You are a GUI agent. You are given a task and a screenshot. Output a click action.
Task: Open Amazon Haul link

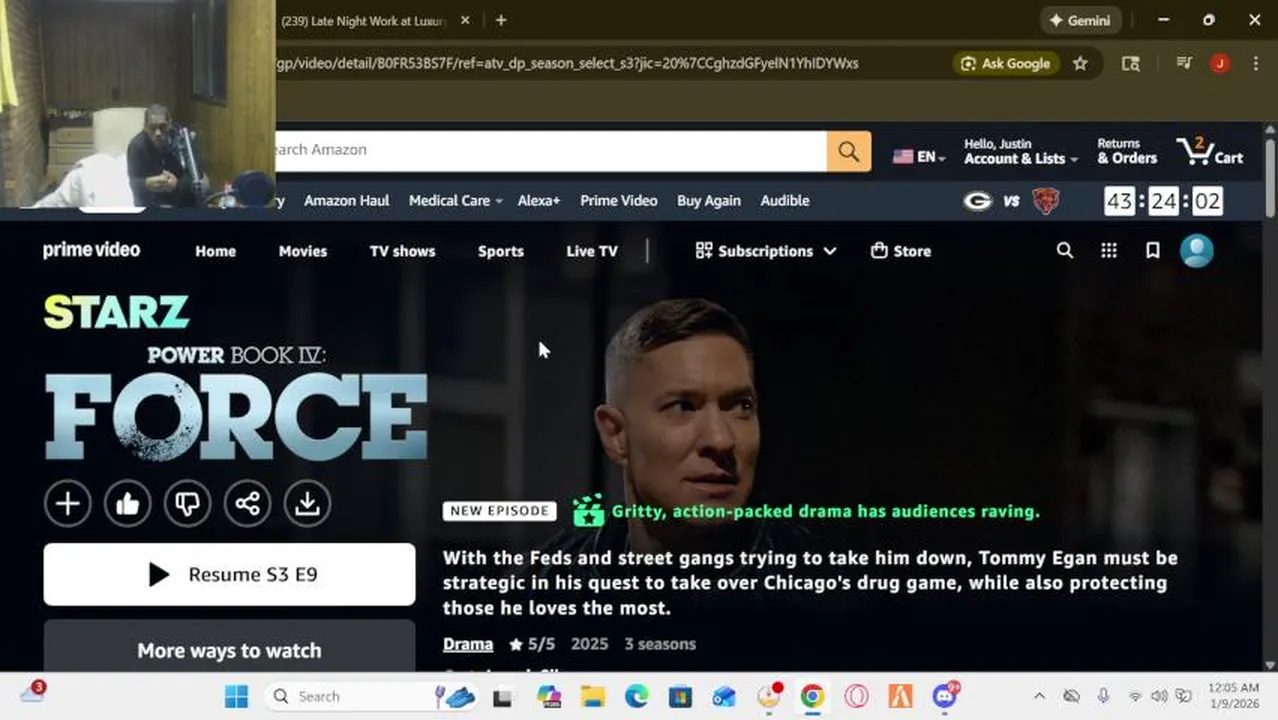click(347, 201)
